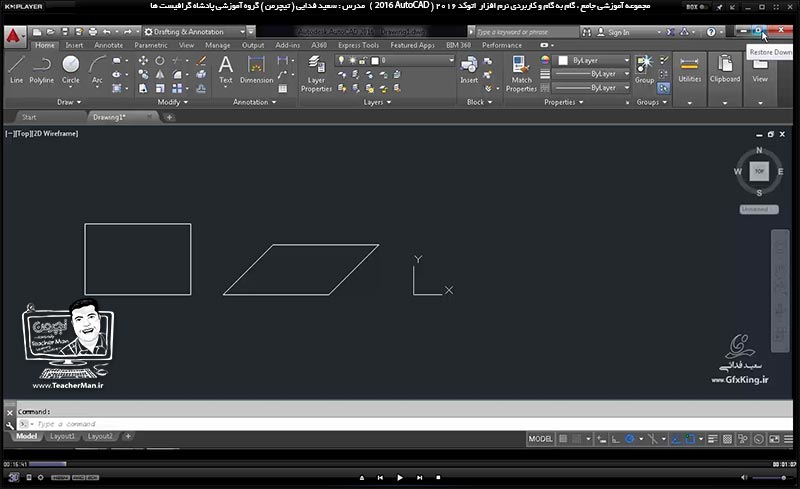Click the Plot print icon in quick access

pos(92,32)
